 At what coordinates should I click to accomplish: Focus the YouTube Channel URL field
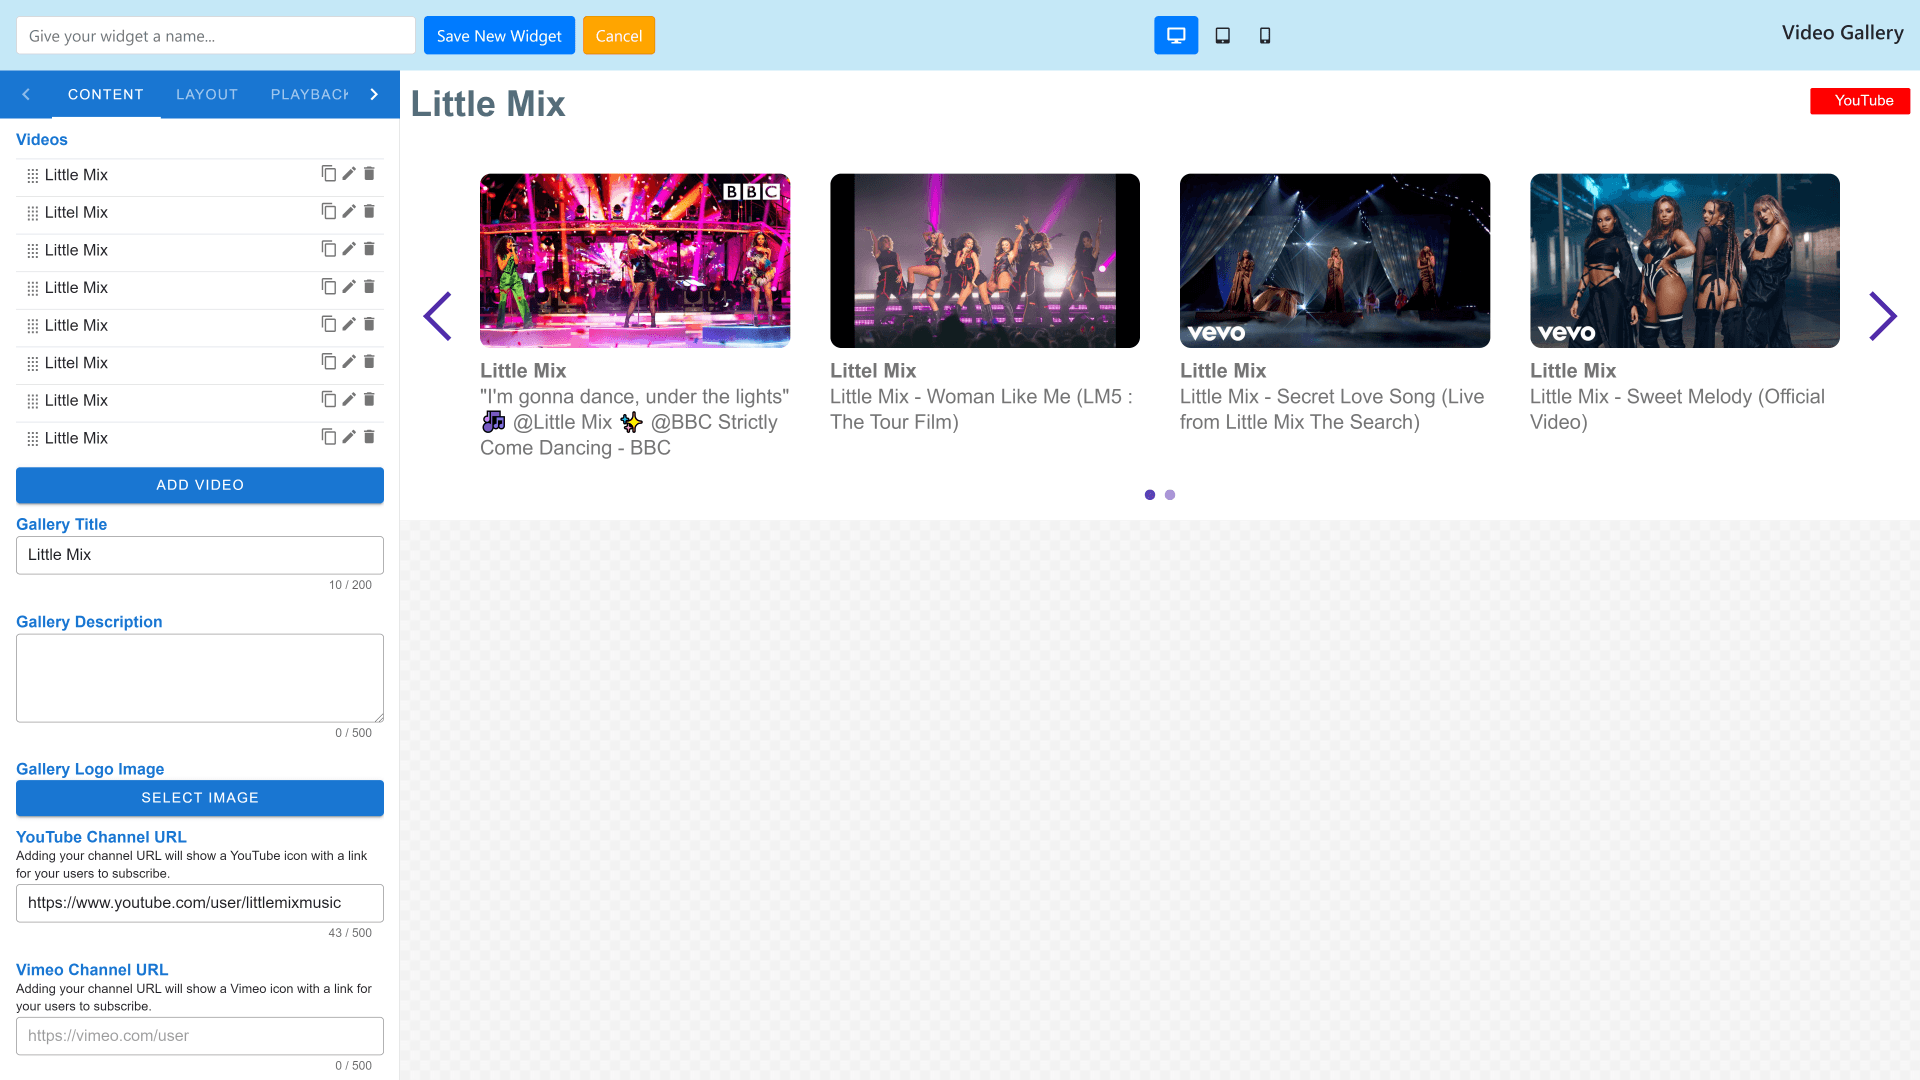click(200, 903)
